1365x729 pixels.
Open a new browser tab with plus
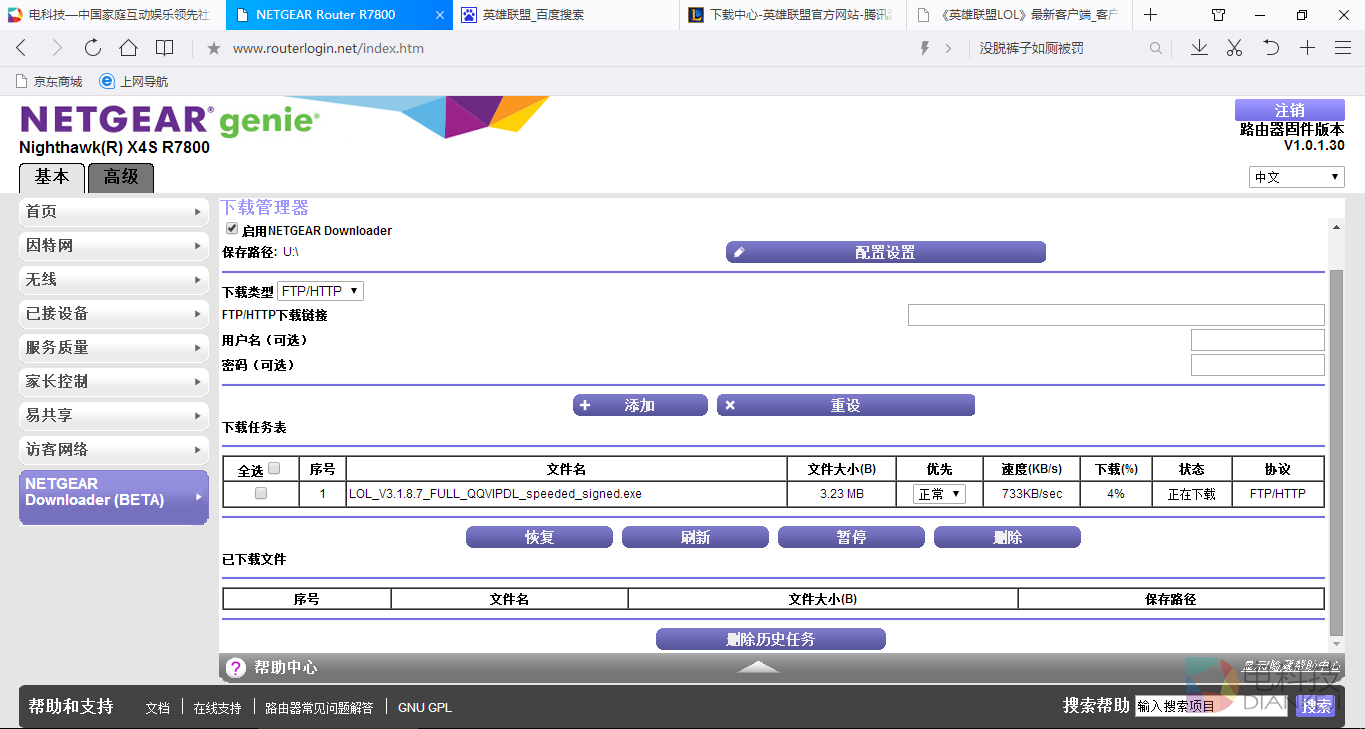tap(1151, 15)
